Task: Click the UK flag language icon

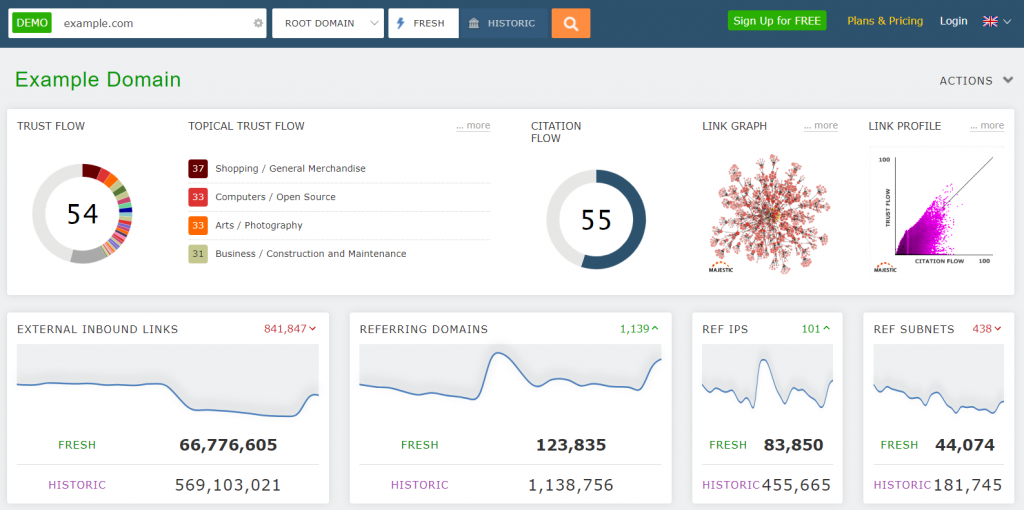Action: point(990,22)
